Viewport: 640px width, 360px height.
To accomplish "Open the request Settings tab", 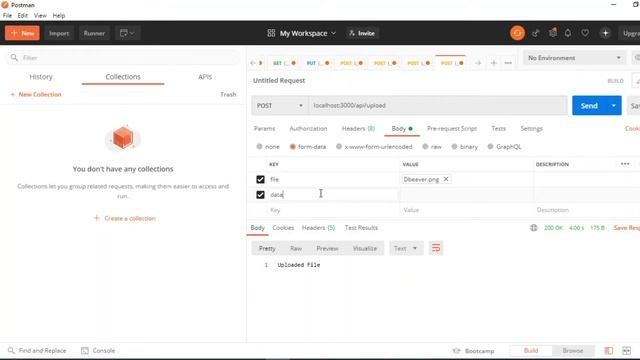I will point(531,129).
